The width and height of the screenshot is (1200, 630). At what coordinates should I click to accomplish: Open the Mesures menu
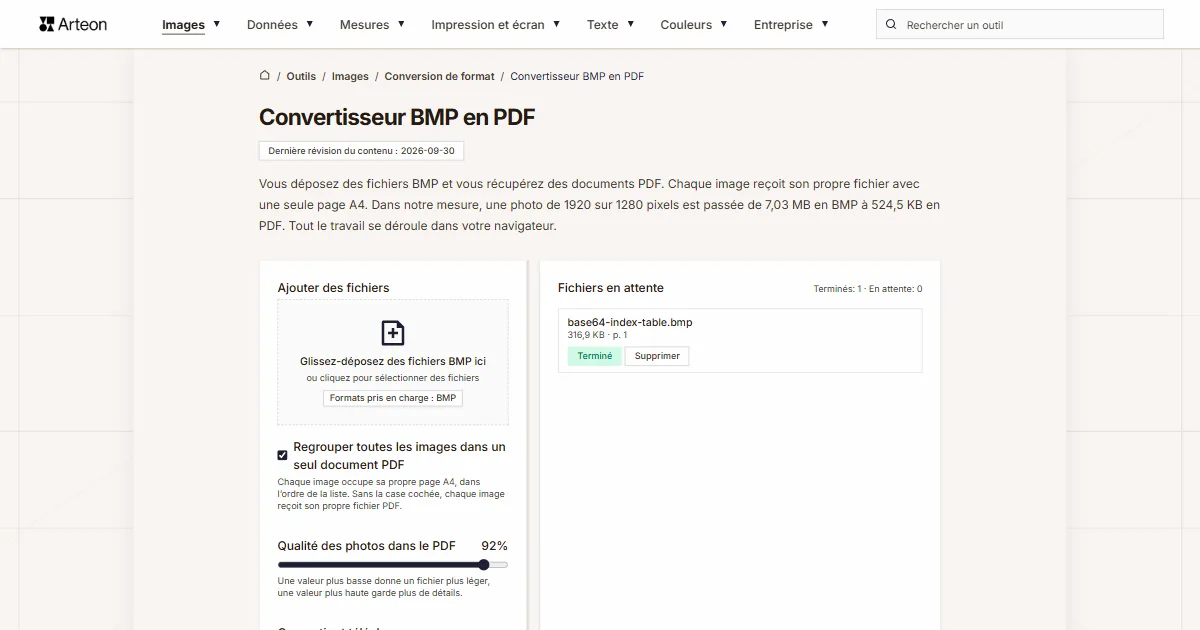(364, 25)
